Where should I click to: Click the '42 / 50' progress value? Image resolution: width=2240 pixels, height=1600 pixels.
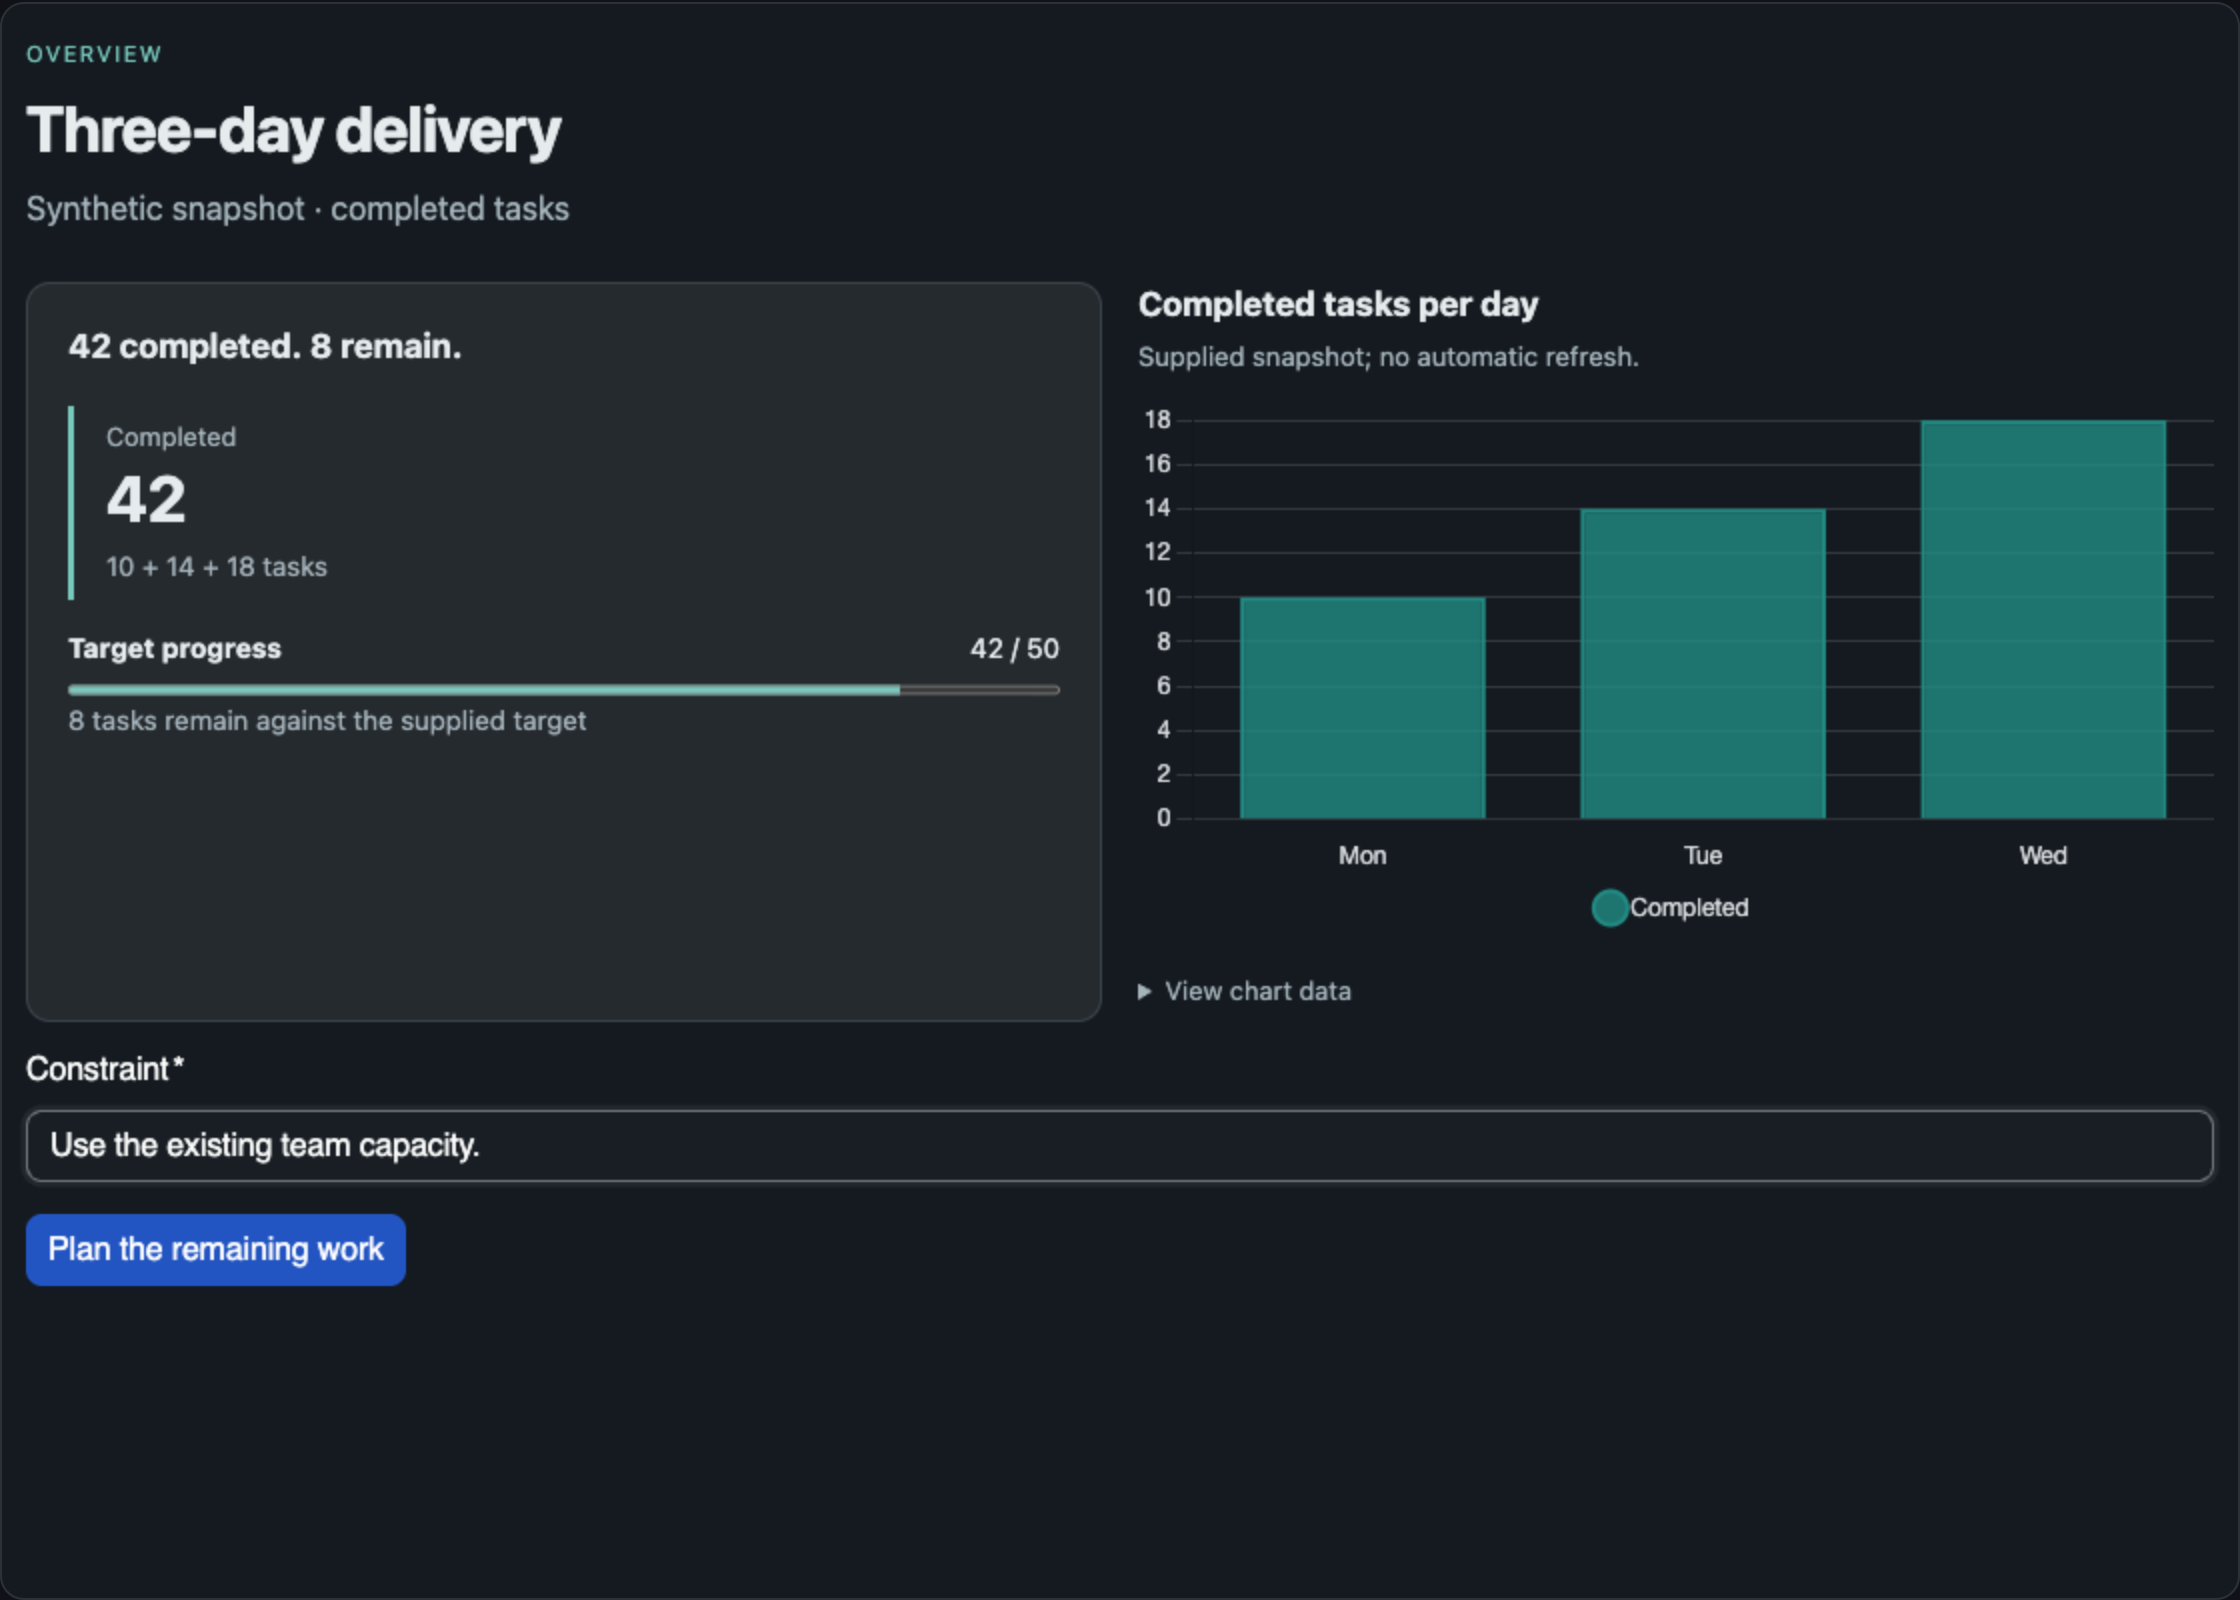[1014, 649]
